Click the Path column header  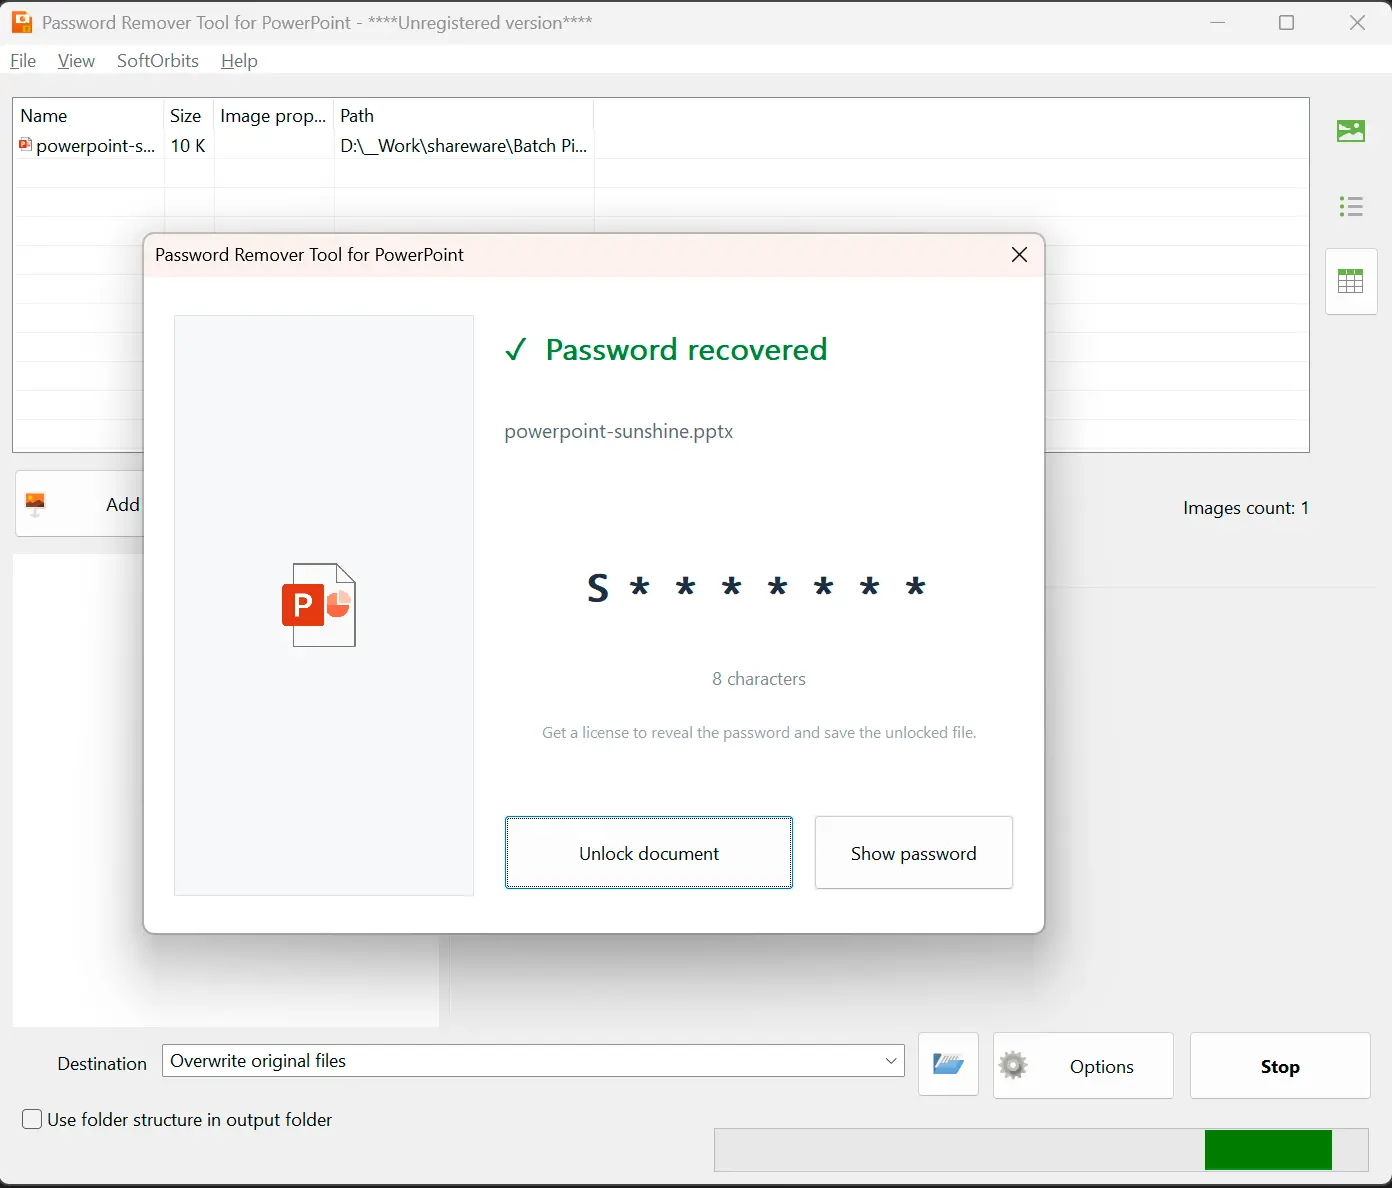(464, 116)
